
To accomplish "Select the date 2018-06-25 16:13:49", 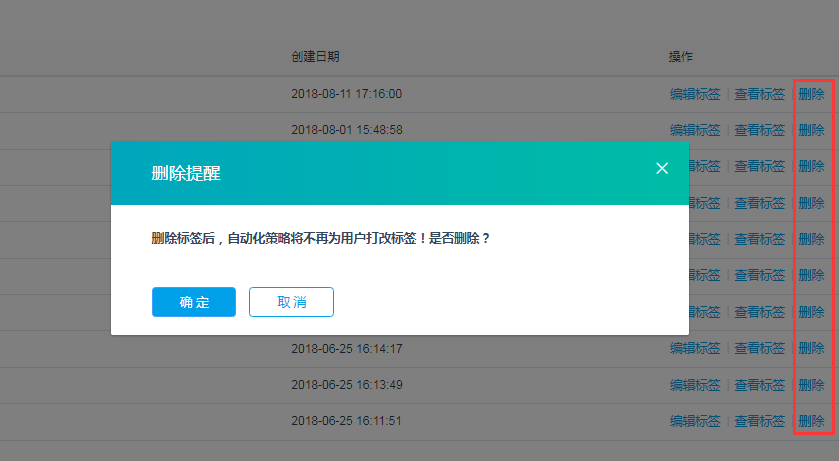I will 347,385.
